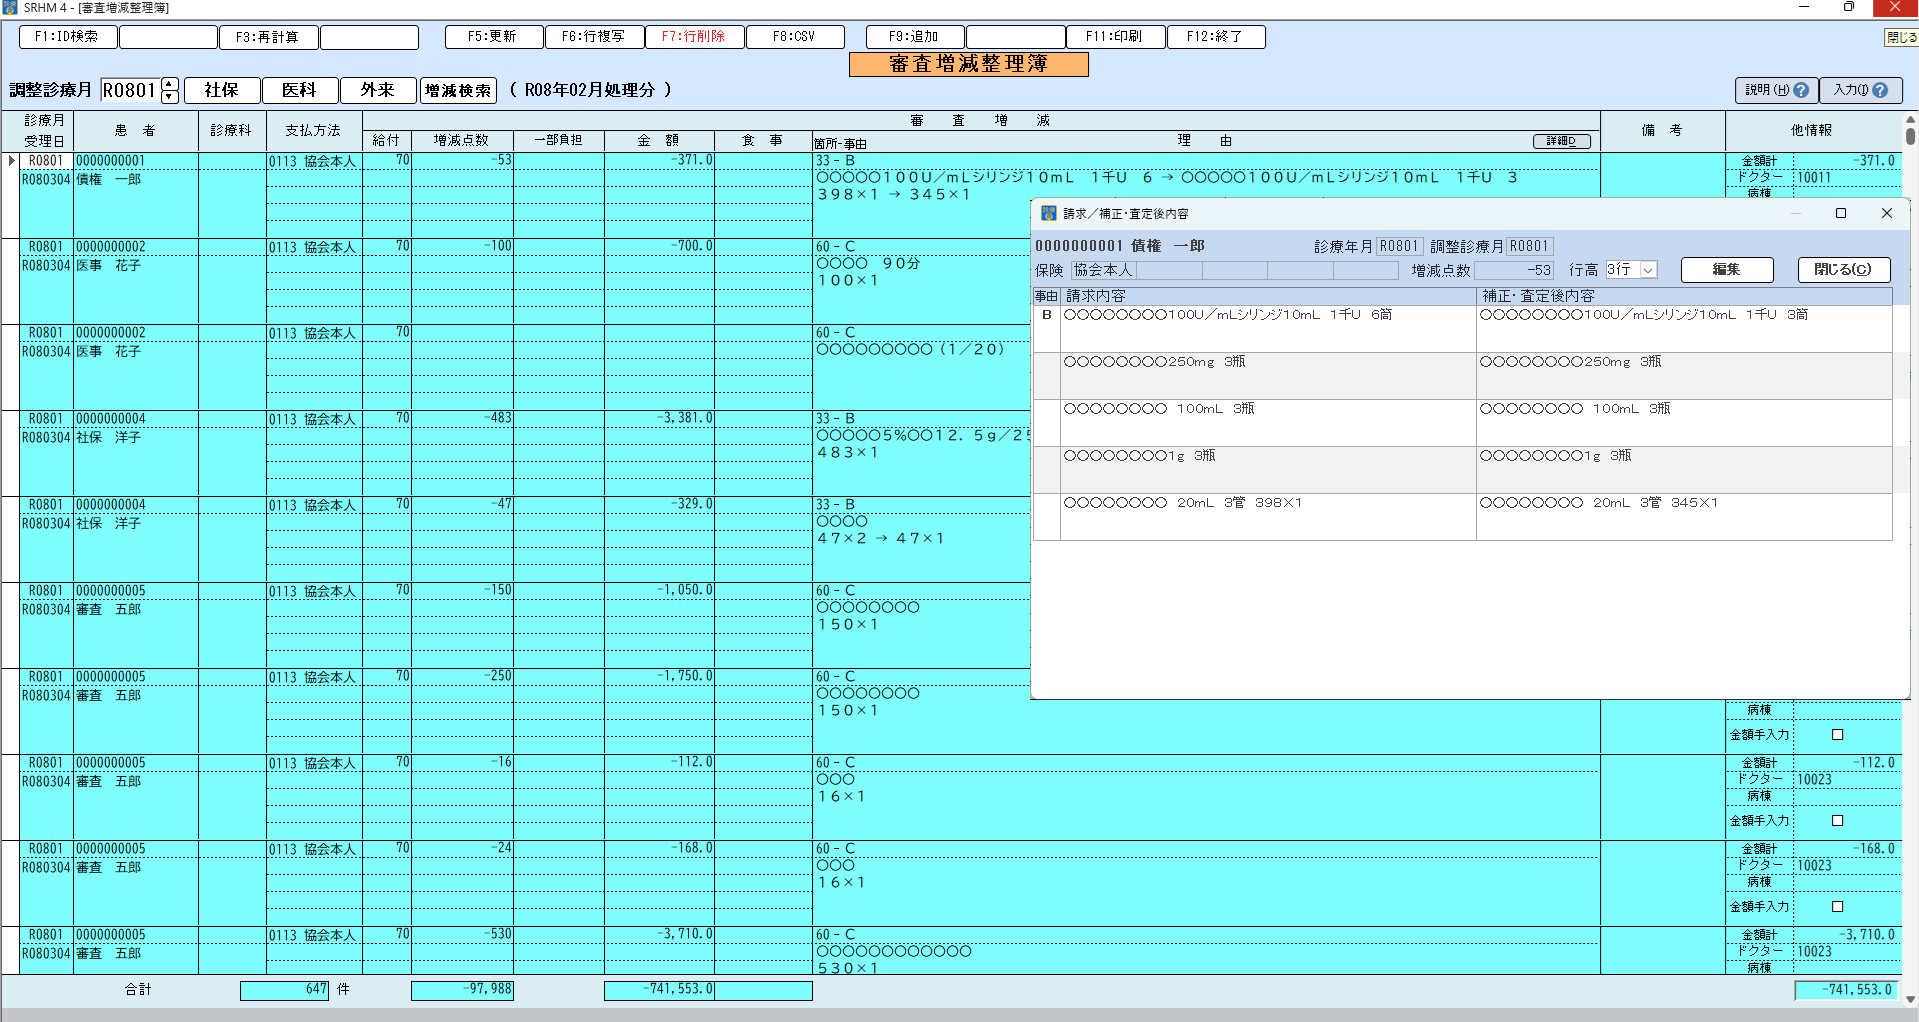Click the ドクター value 10011
This screenshot has width=1919, height=1022.
point(1846,178)
